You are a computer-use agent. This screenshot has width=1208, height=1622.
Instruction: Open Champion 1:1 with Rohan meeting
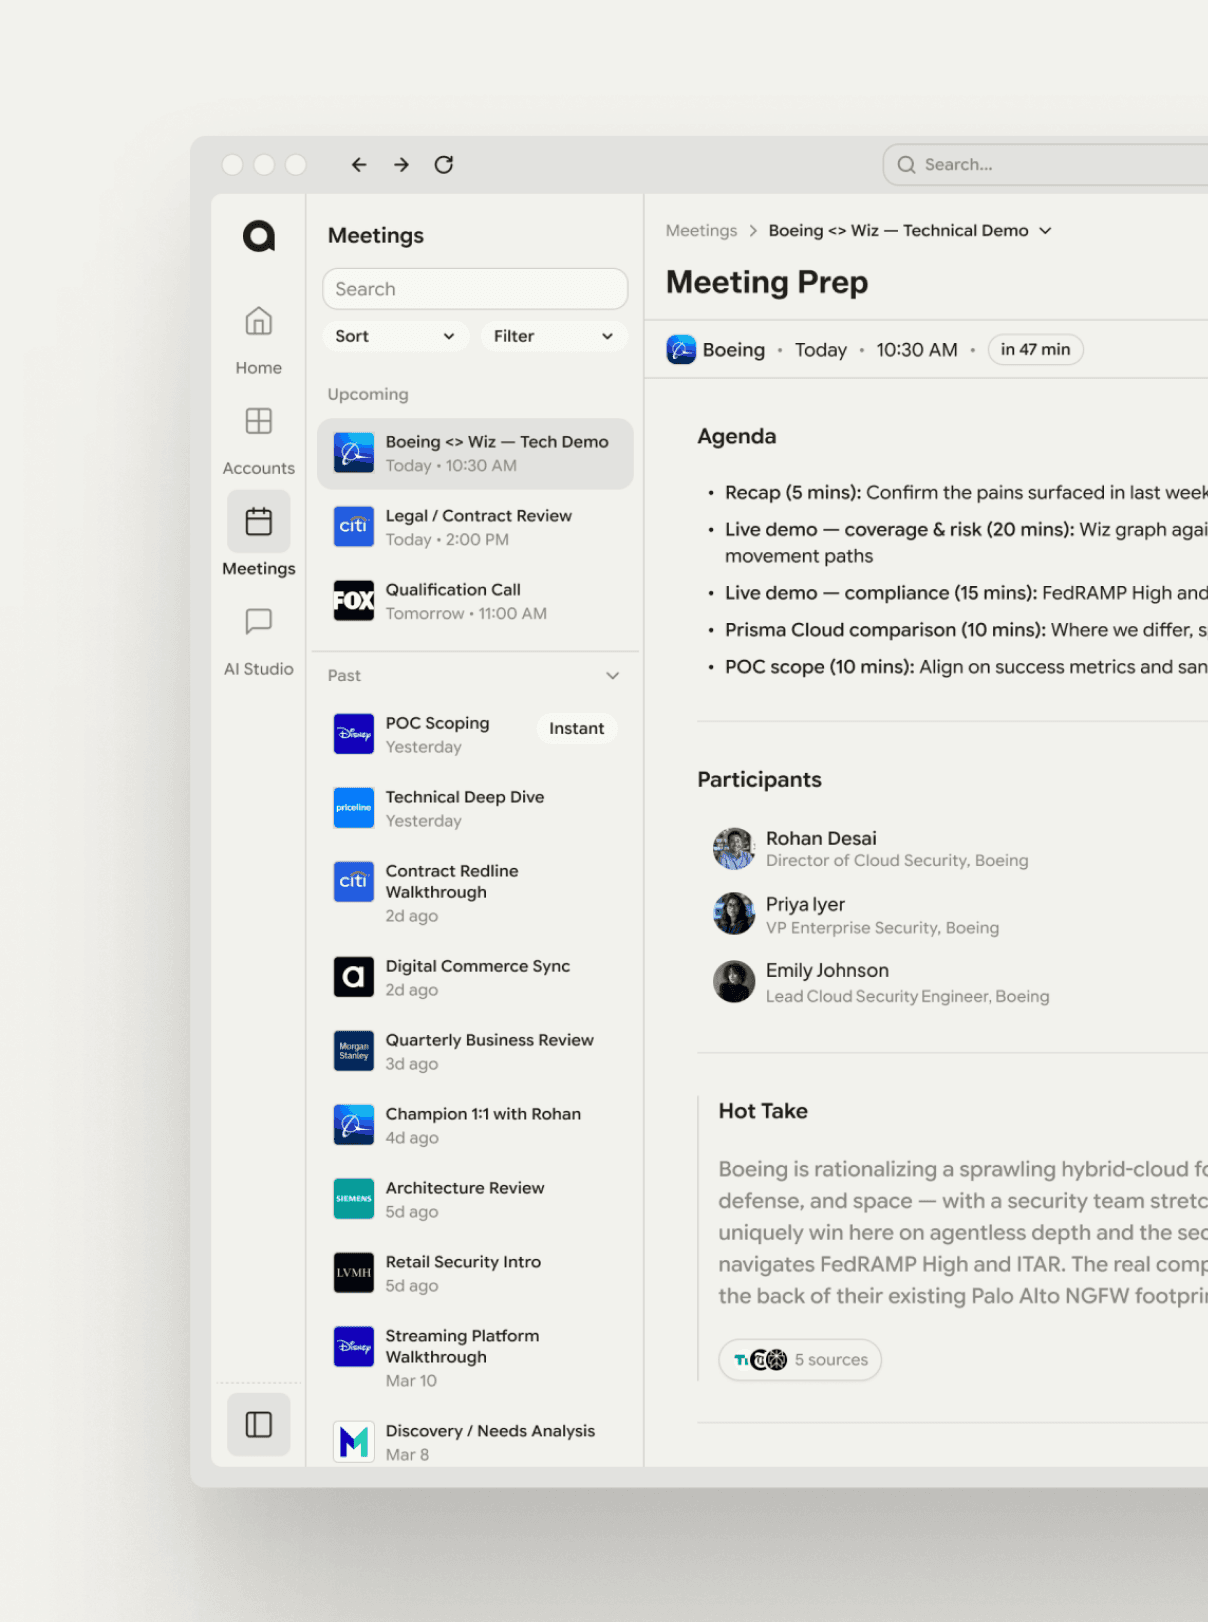[x=475, y=1125]
